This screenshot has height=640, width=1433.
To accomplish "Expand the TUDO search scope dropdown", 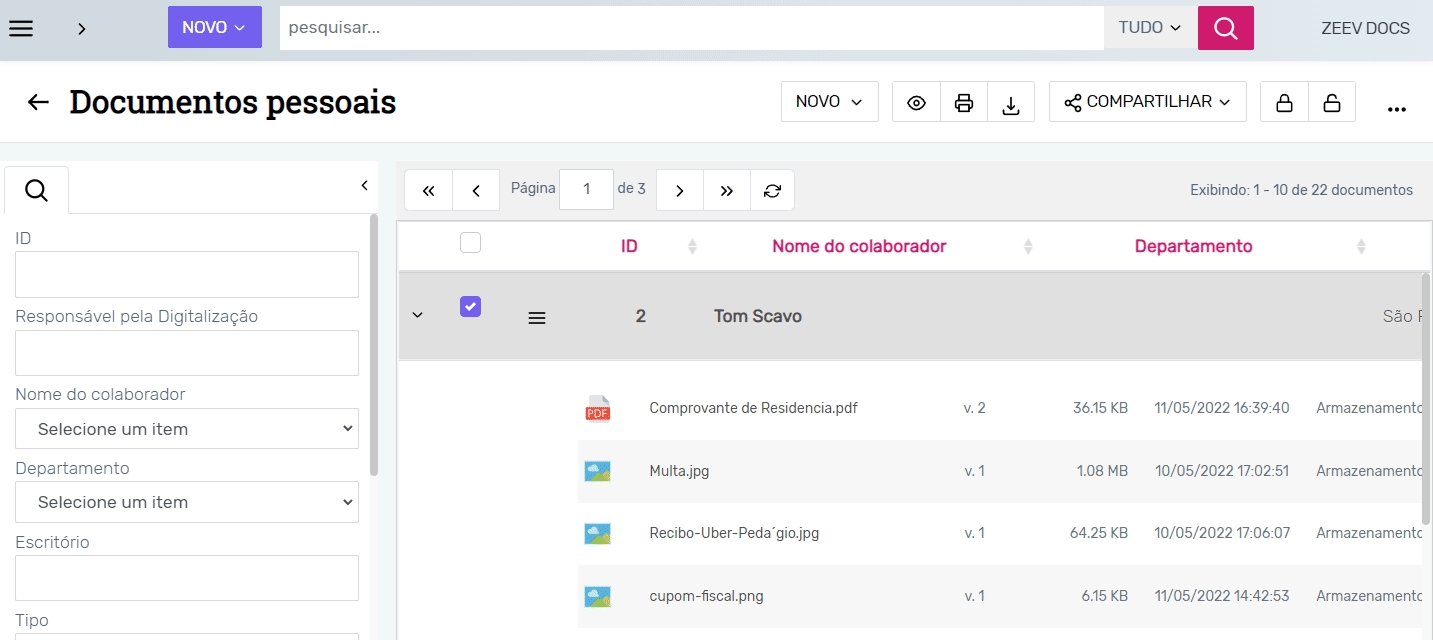I will click(1150, 28).
